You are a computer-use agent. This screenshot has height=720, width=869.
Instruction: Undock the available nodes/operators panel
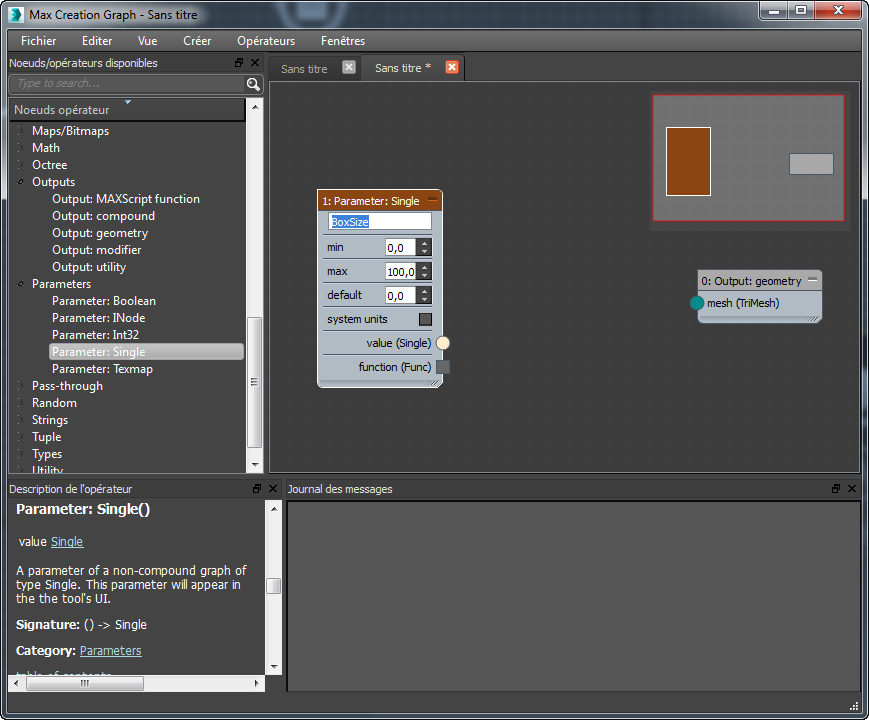coord(239,63)
